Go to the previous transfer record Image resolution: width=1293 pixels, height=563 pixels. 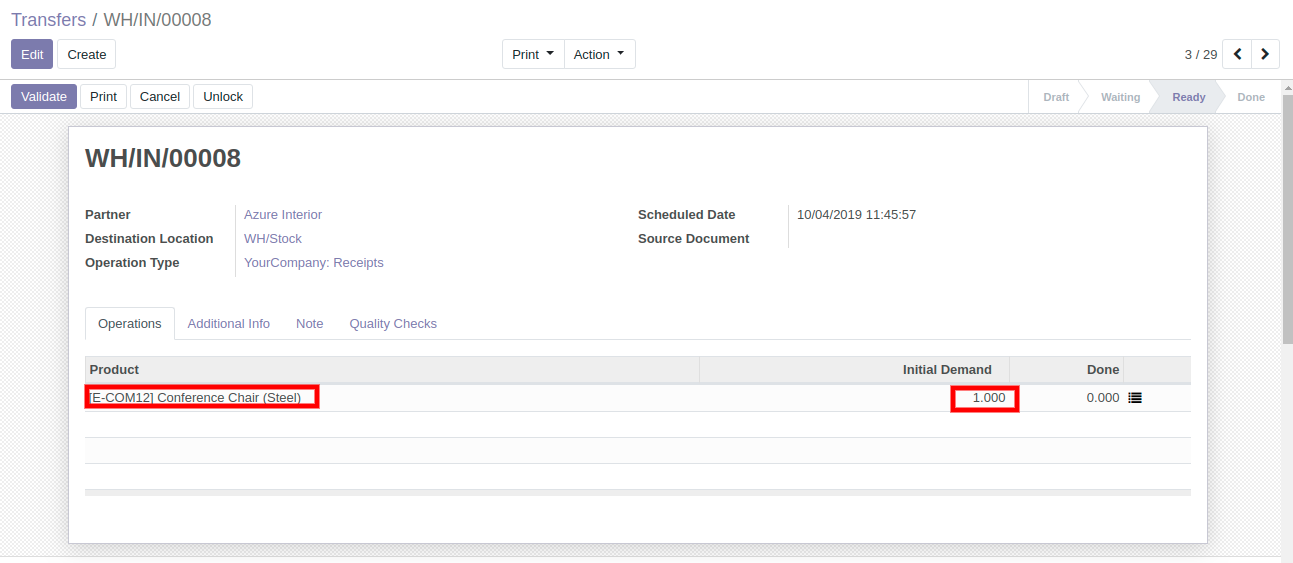(x=1238, y=54)
